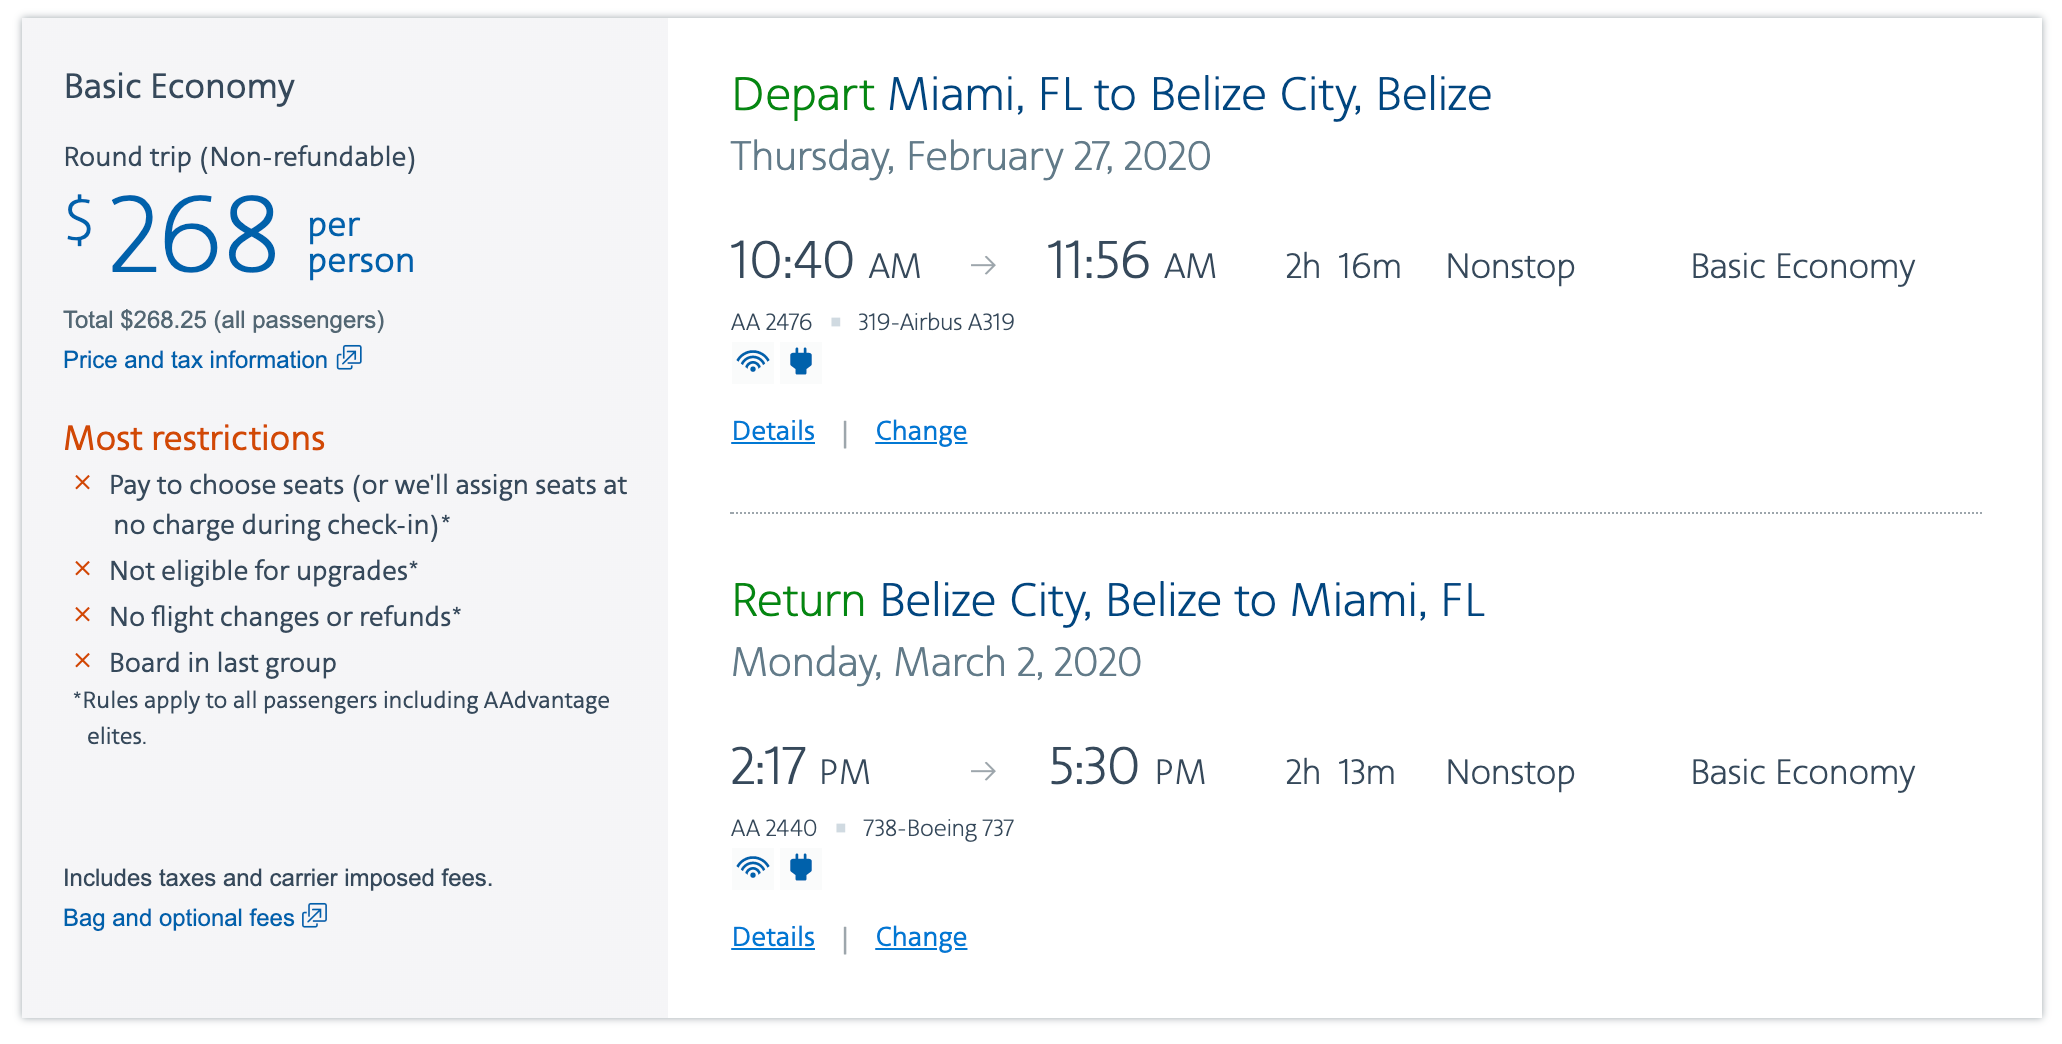2062x1044 pixels.
Task: Click the arrow between 2:17 PM and 5:30 PM
Action: (x=983, y=771)
